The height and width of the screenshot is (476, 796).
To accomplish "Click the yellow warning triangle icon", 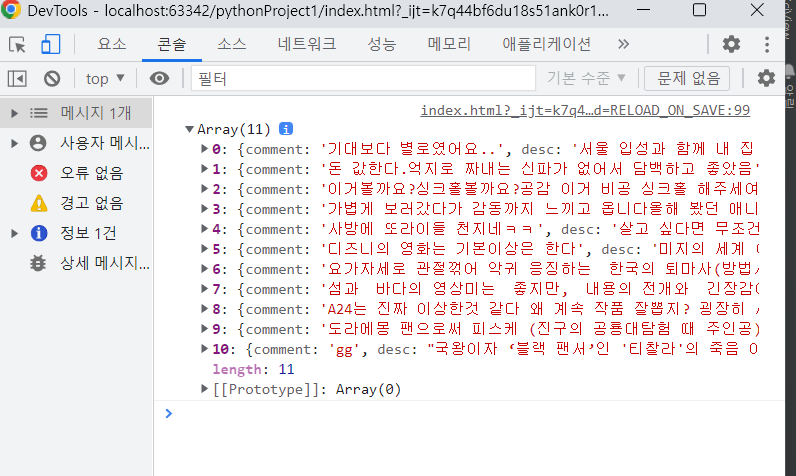I will point(39,203).
